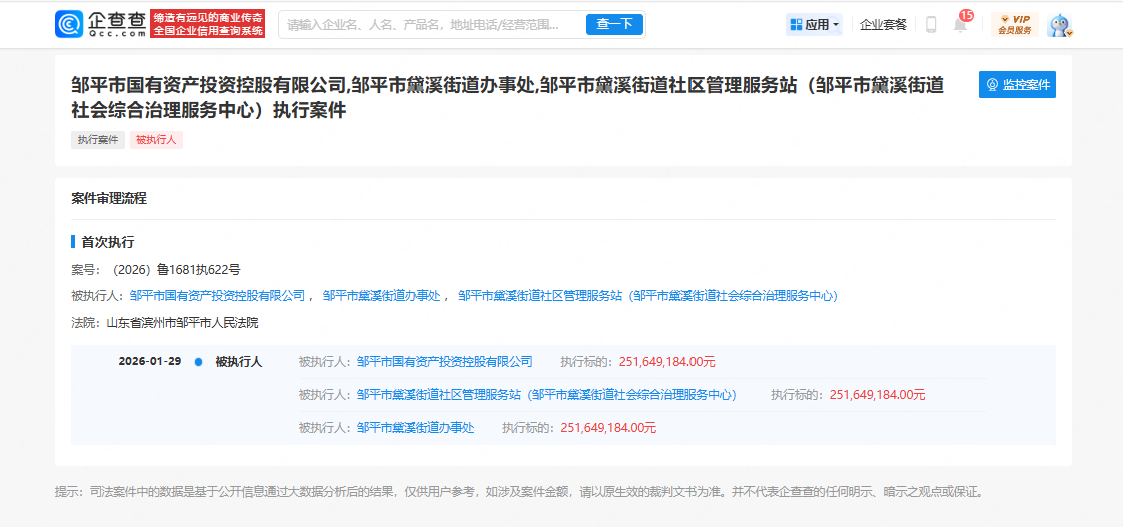Focus the company name search field
Viewport: 1123px width, 527px height.
(x=425, y=25)
